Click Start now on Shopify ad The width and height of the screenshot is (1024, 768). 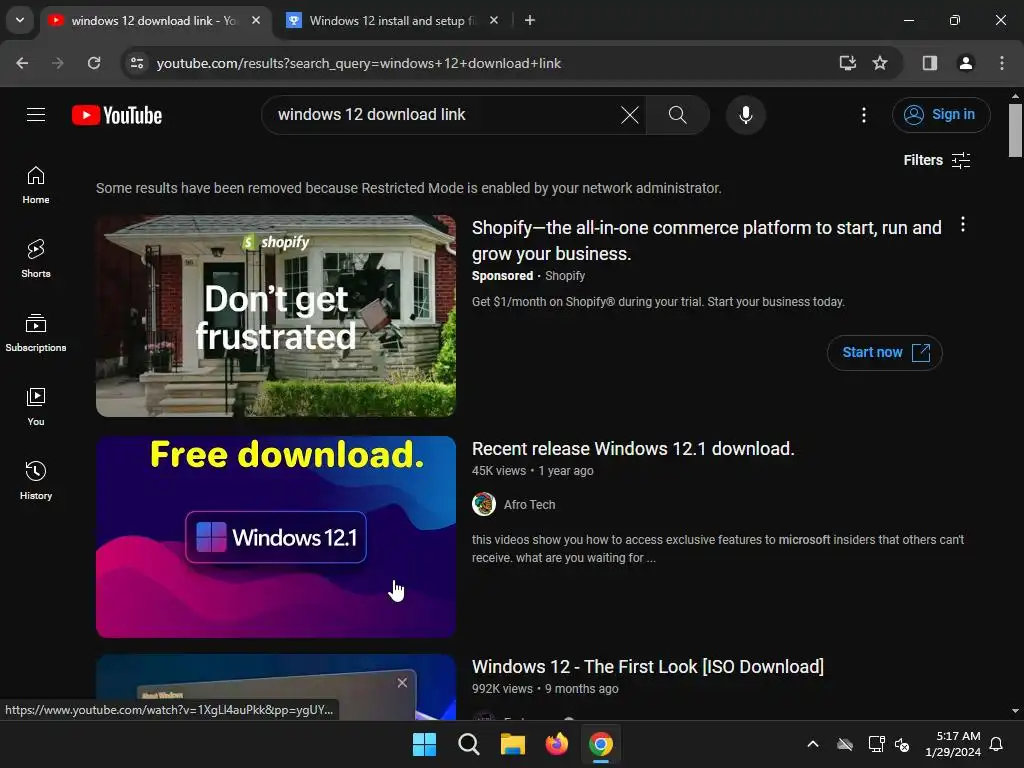(884, 353)
